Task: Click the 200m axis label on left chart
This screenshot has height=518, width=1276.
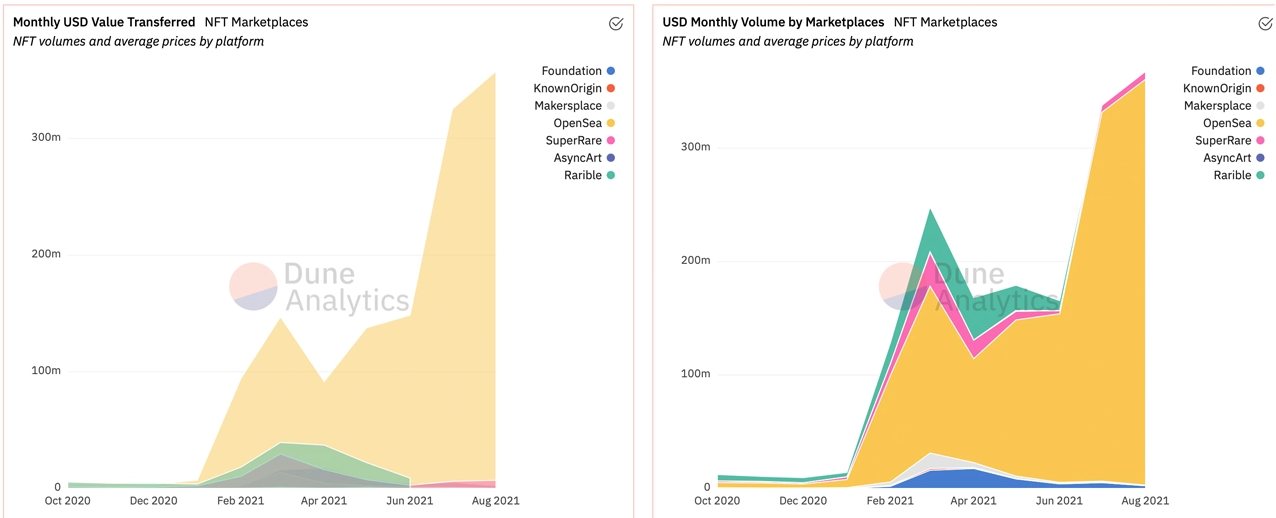Action: tap(47, 254)
